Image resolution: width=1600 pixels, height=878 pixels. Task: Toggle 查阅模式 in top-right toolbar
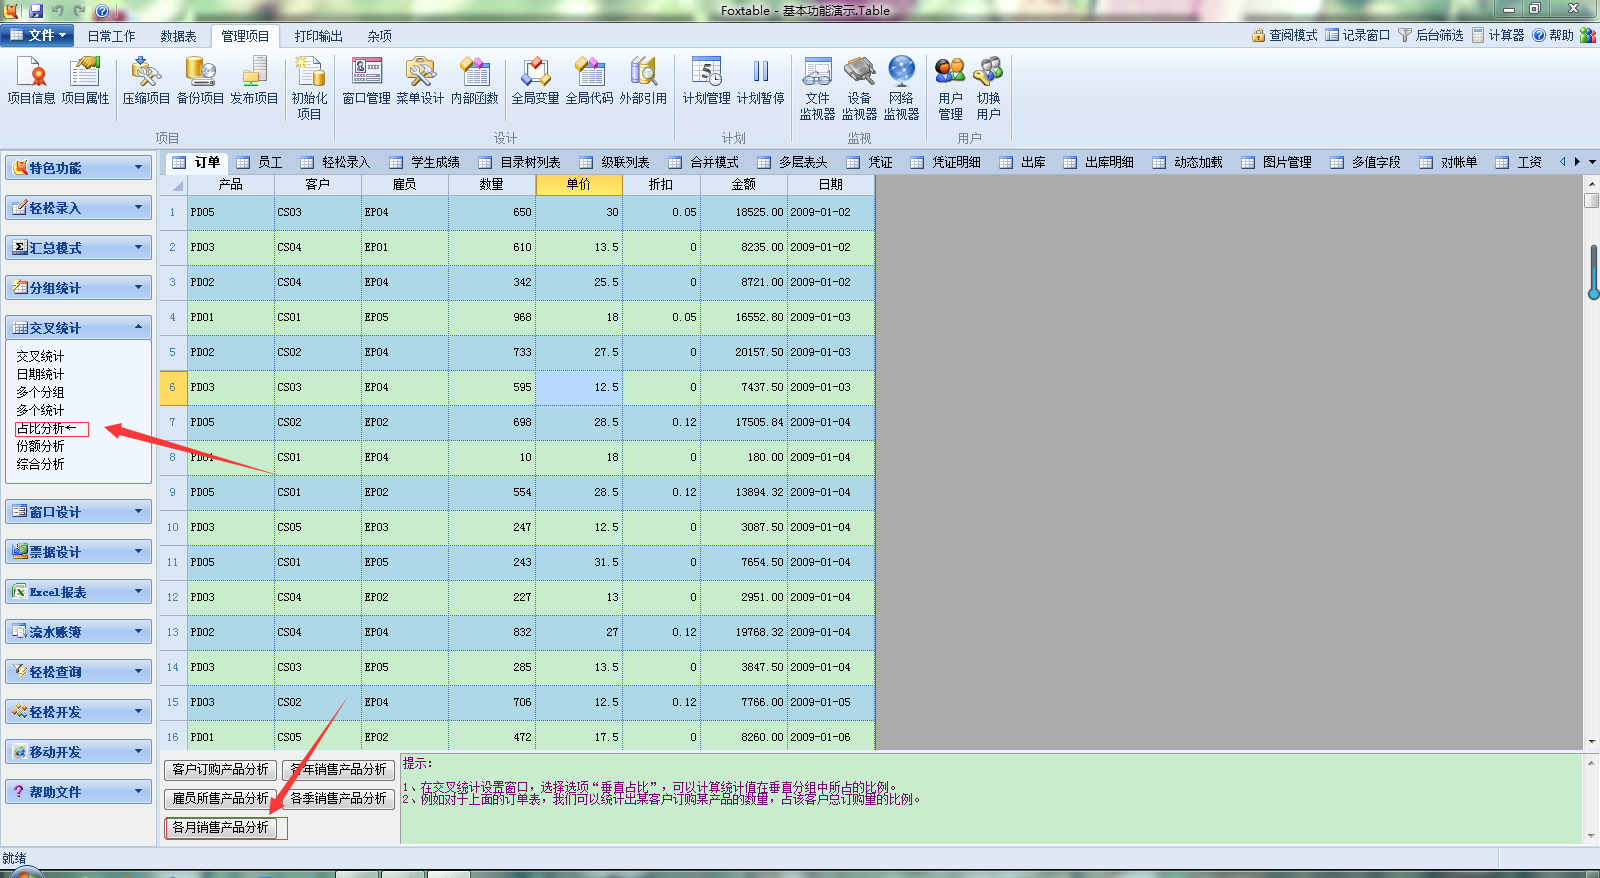[1284, 35]
